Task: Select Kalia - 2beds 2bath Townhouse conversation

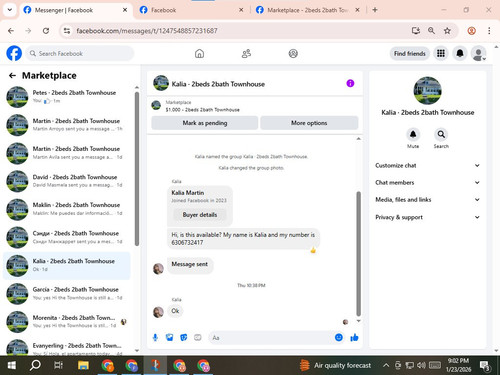Action: pos(67,265)
